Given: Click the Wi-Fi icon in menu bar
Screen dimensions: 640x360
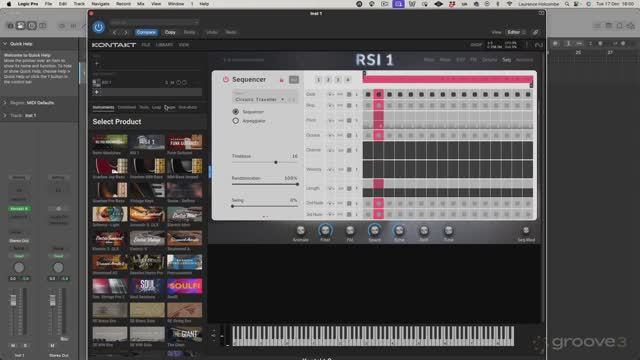Looking at the screenshot, I should click(509, 4).
